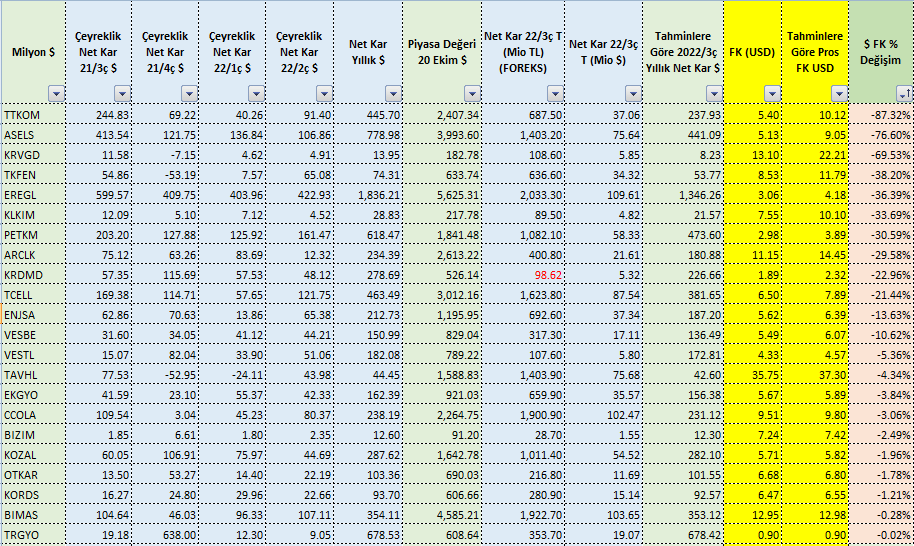Select the BIZIM ticker cell

point(33,435)
